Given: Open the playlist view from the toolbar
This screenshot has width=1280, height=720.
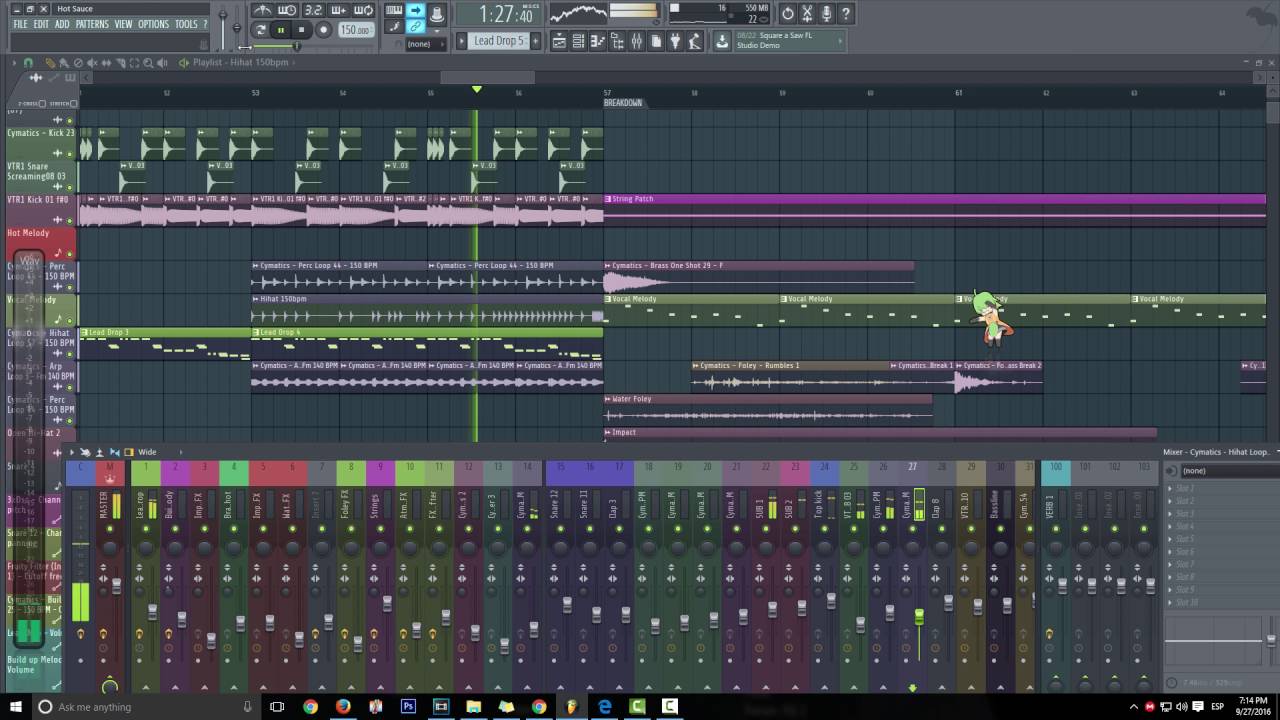Looking at the screenshot, I should 559,41.
